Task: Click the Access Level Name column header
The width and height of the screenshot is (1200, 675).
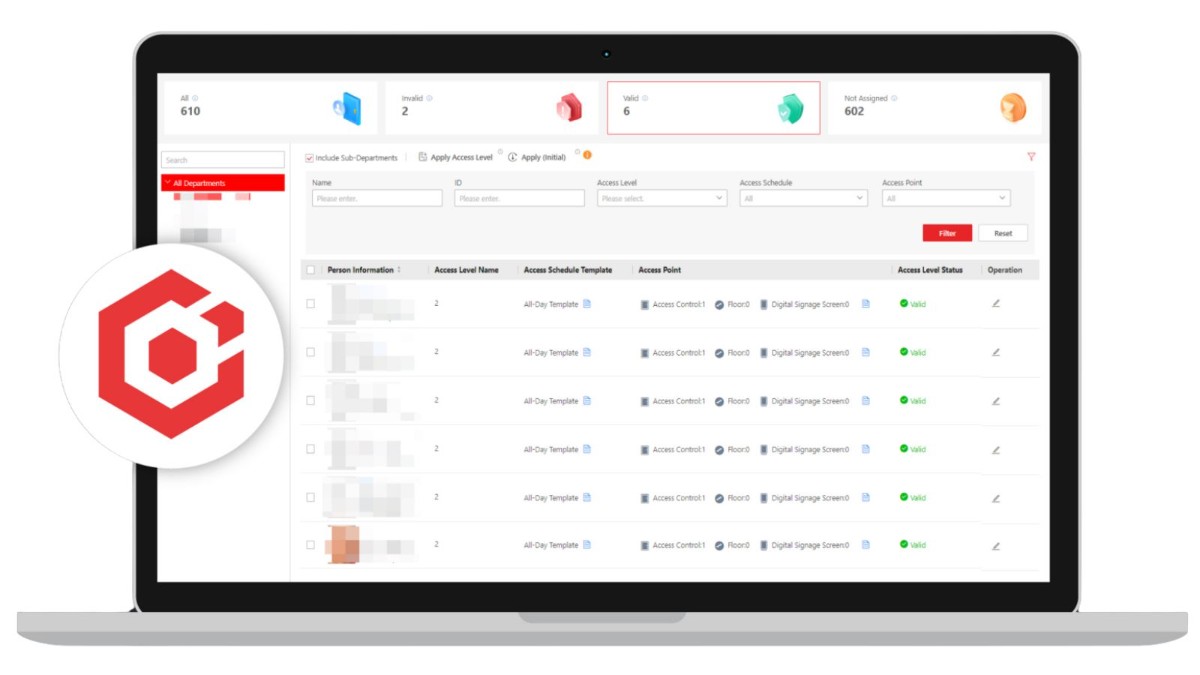Action: tap(466, 270)
